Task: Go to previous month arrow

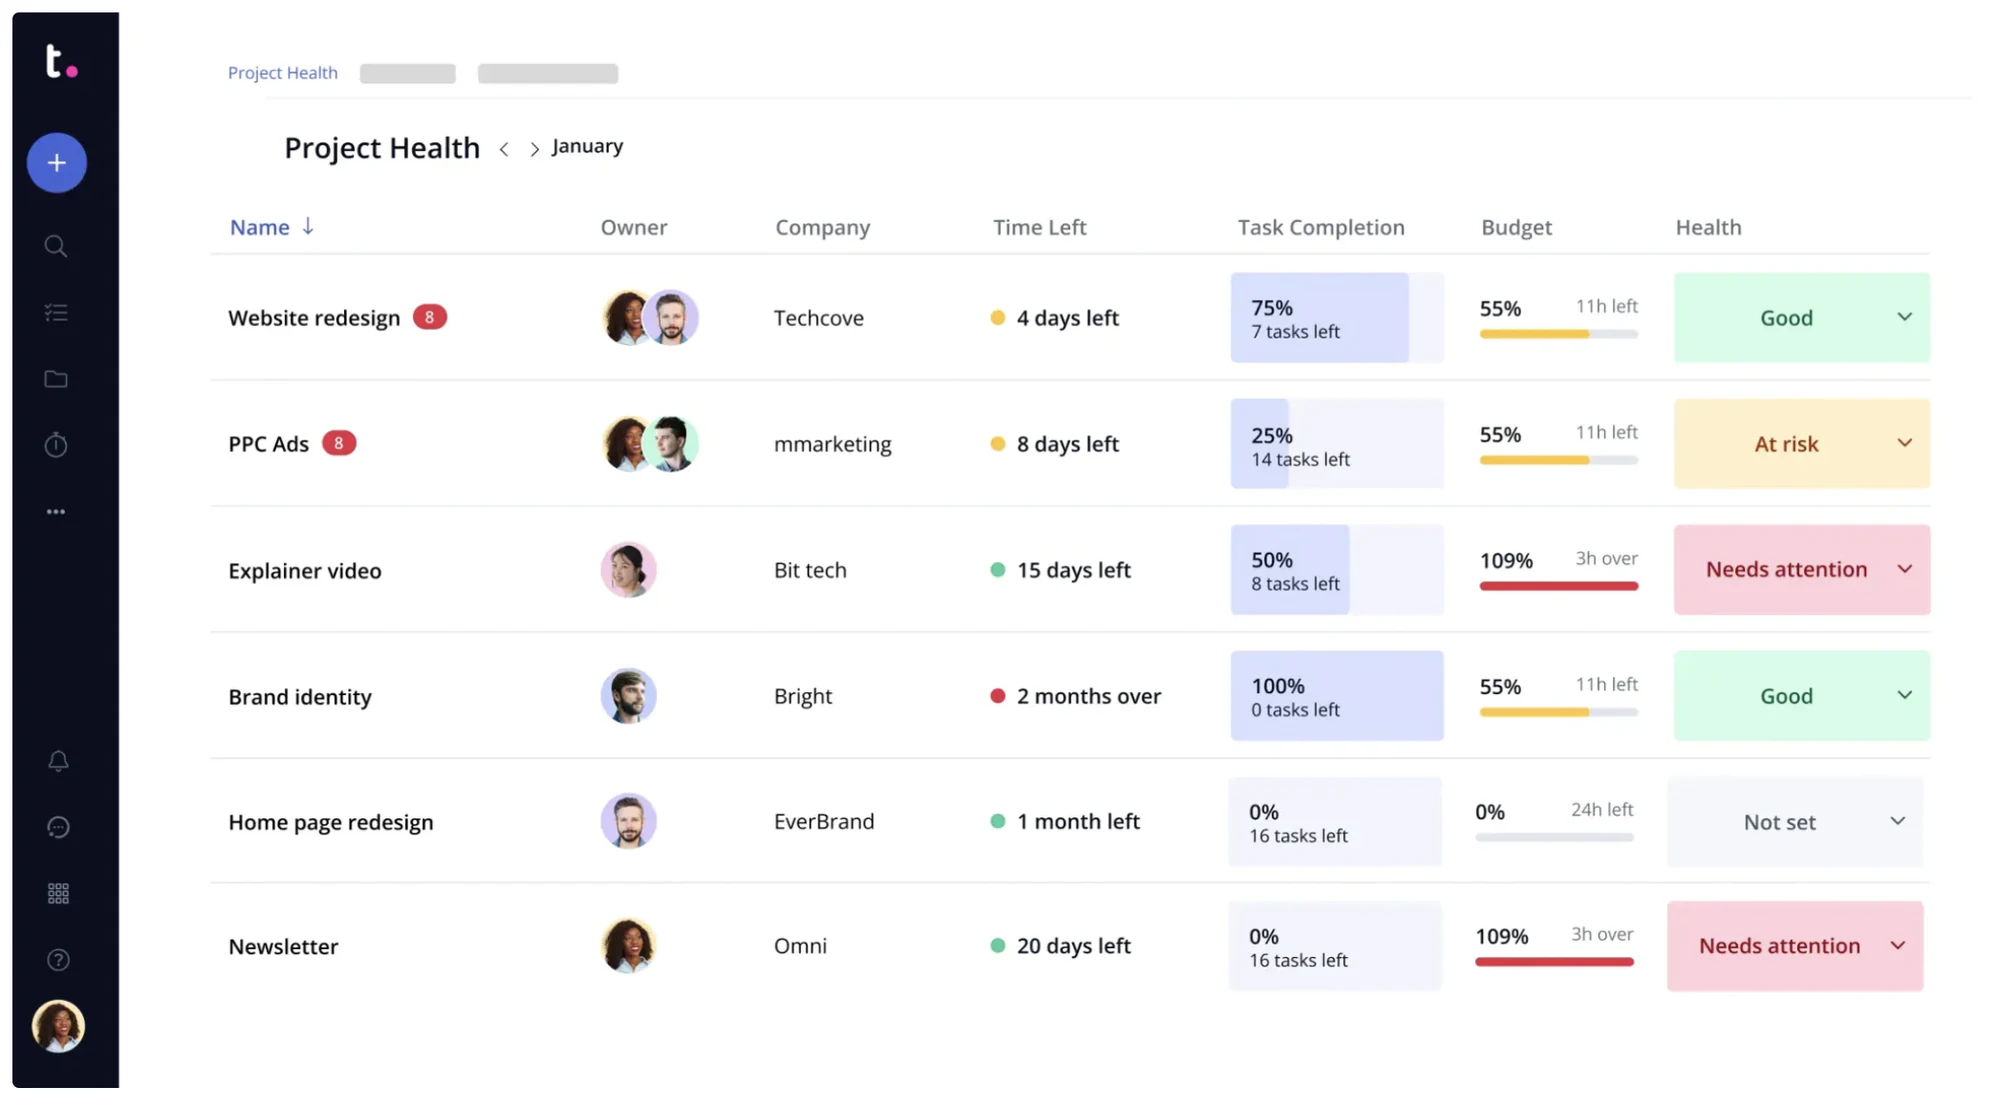Action: (x=505, y=149)
